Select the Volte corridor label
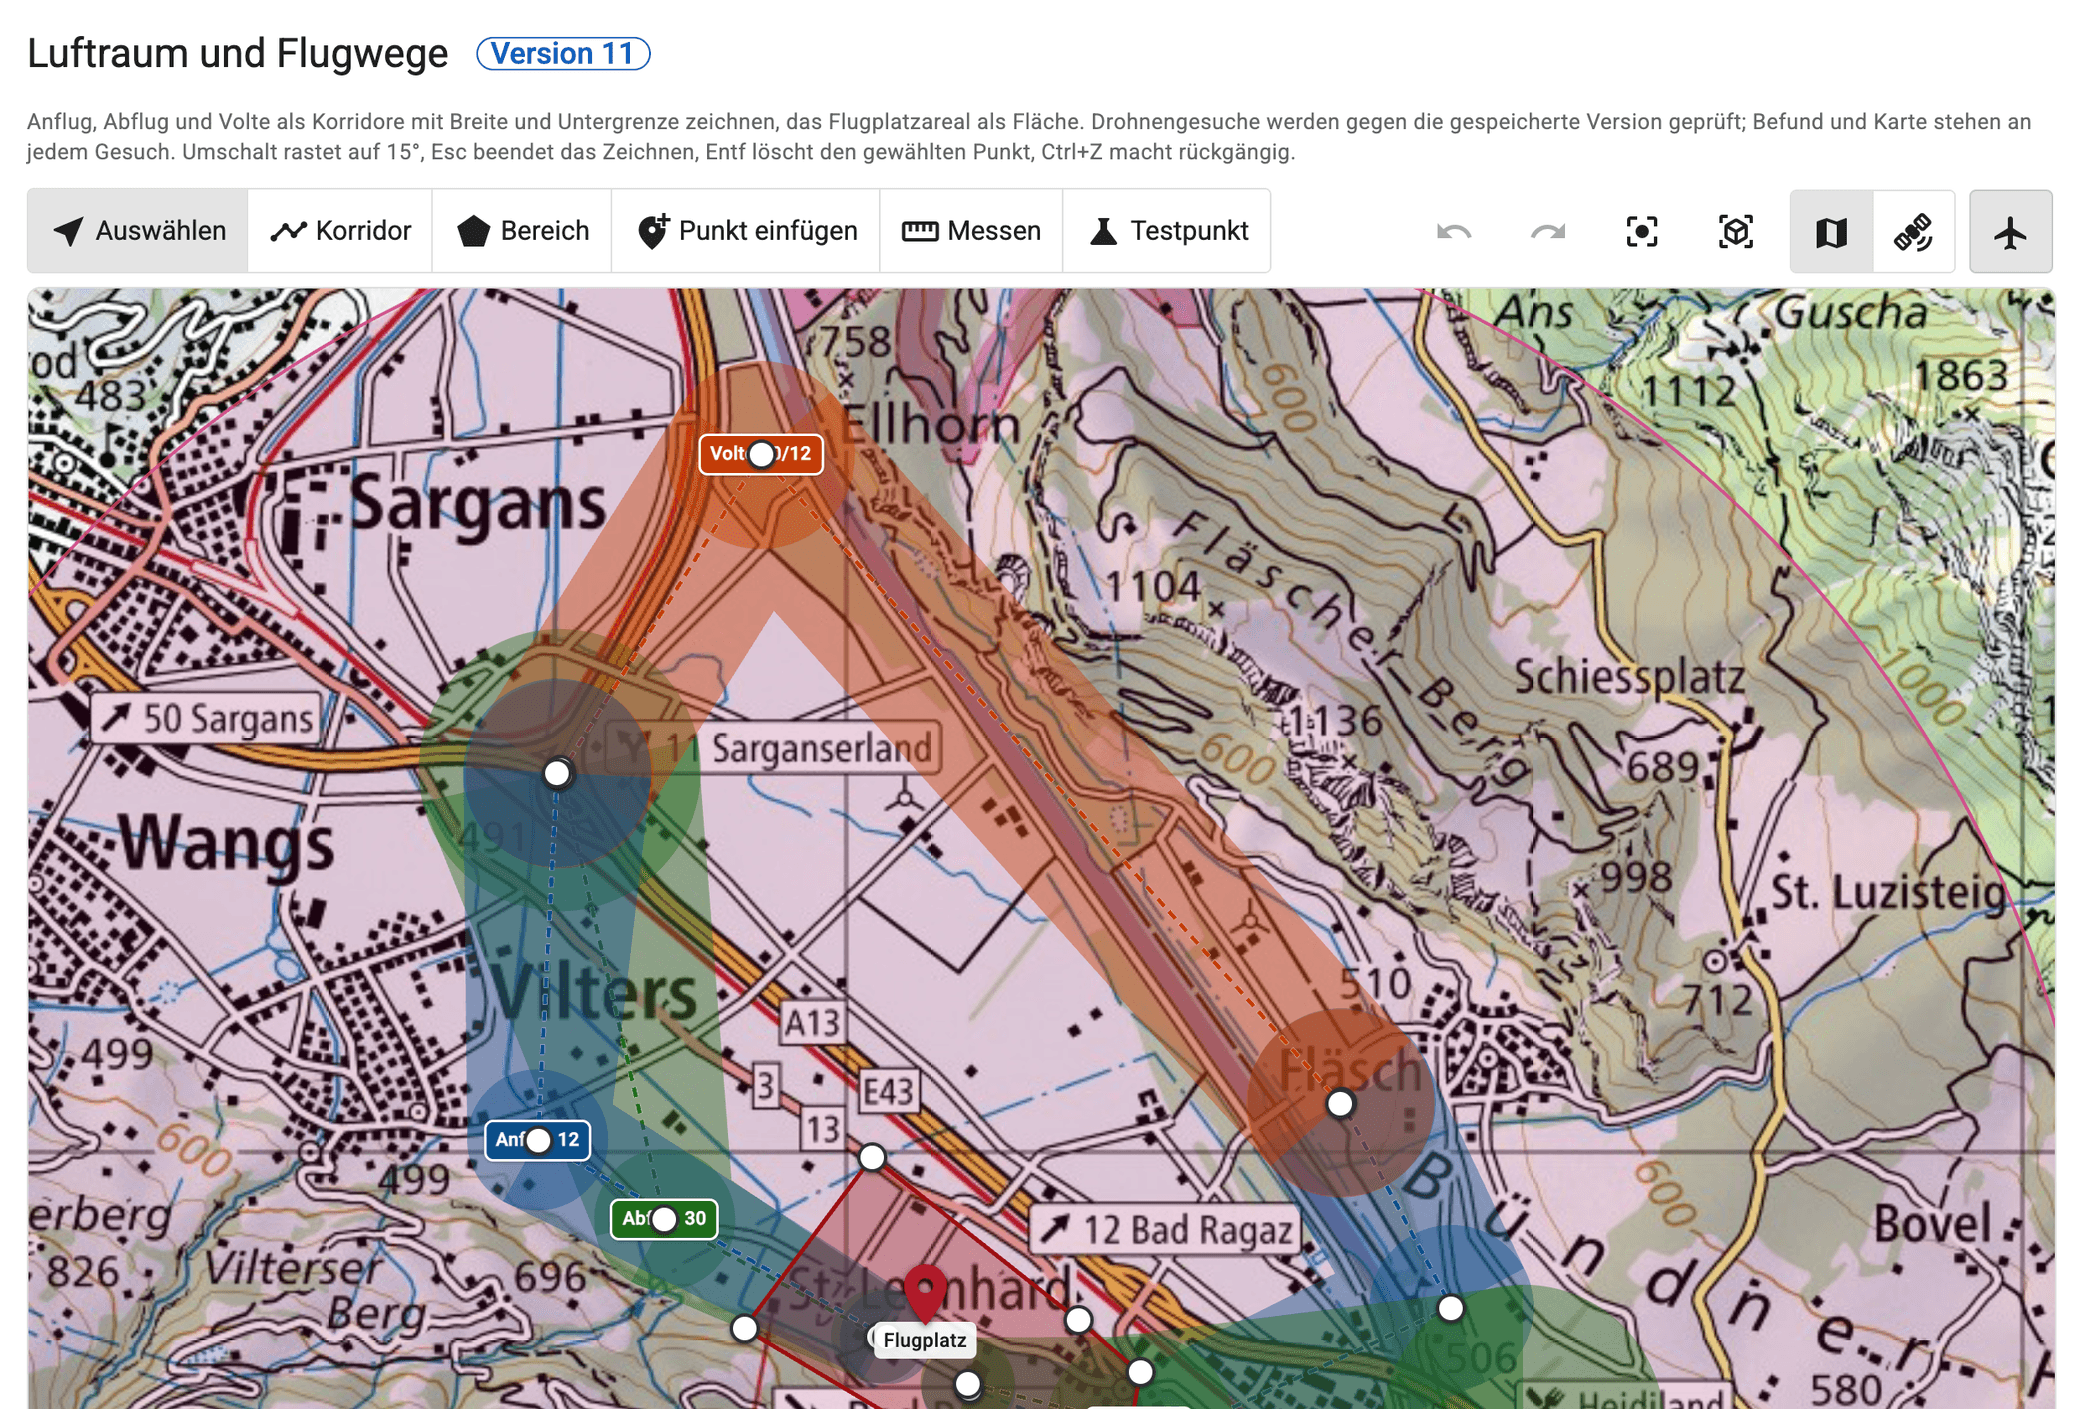 761,454
